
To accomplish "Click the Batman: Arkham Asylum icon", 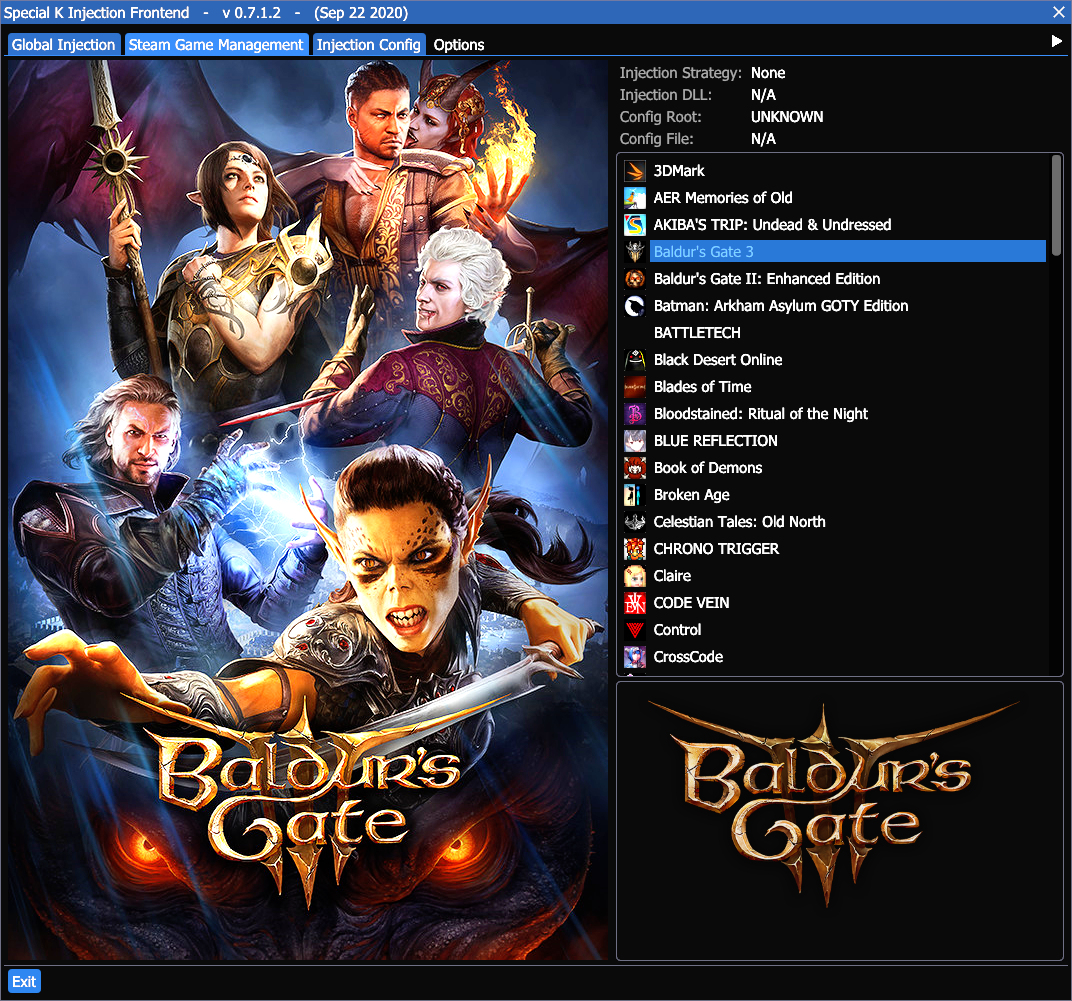I will pyautogui.click(x=634, y=306).
